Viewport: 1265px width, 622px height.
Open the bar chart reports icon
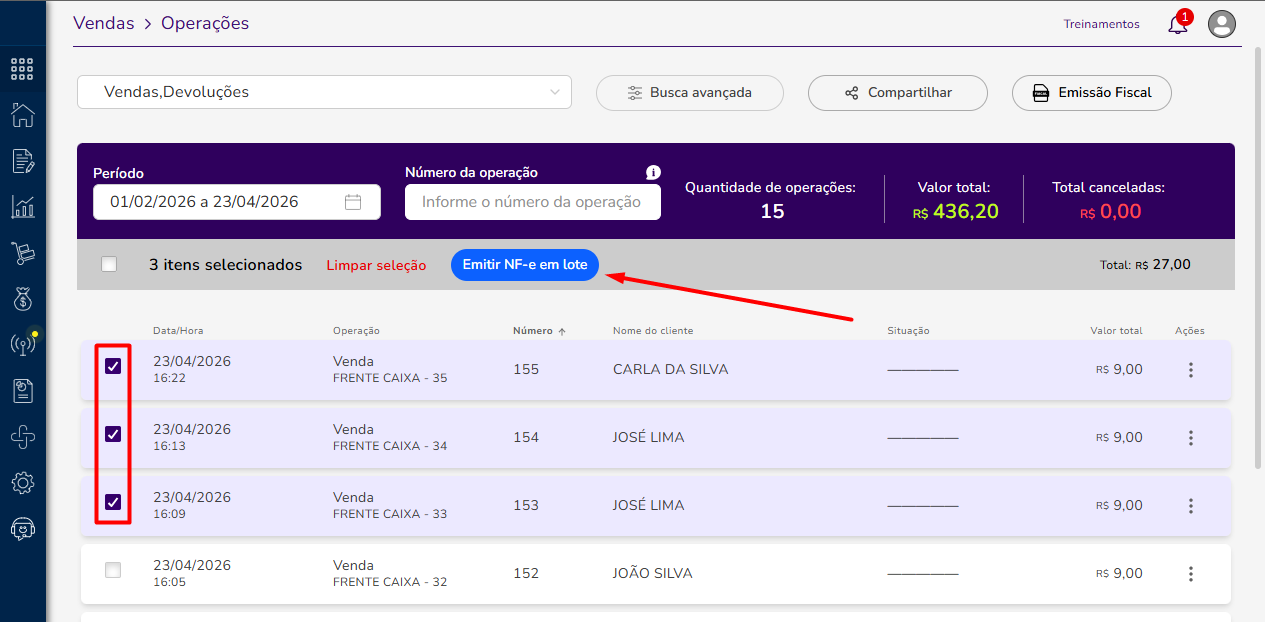(x=22, y=207)
